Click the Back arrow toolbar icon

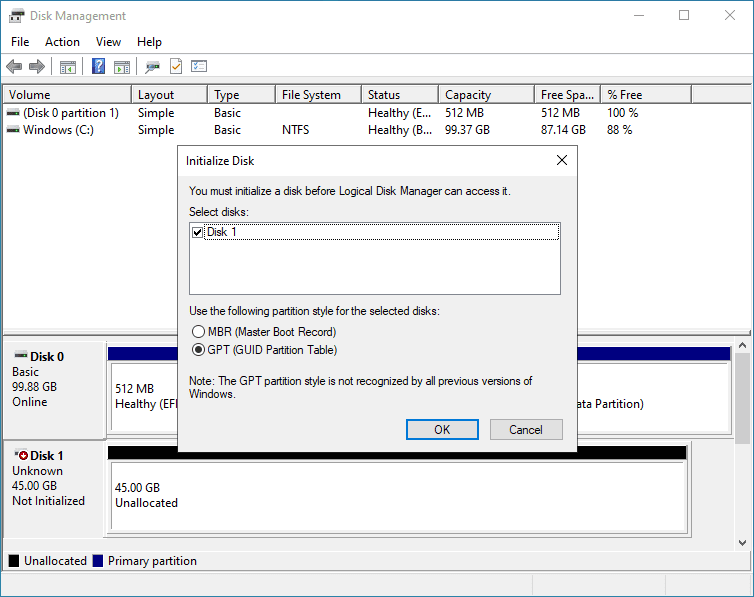coord(14,66)
